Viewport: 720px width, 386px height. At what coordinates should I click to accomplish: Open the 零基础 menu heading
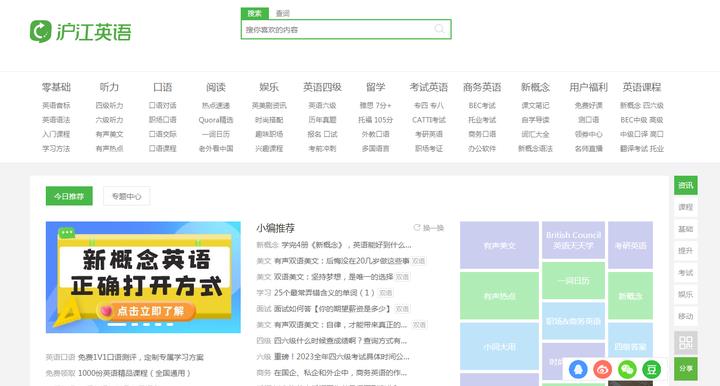56,87
